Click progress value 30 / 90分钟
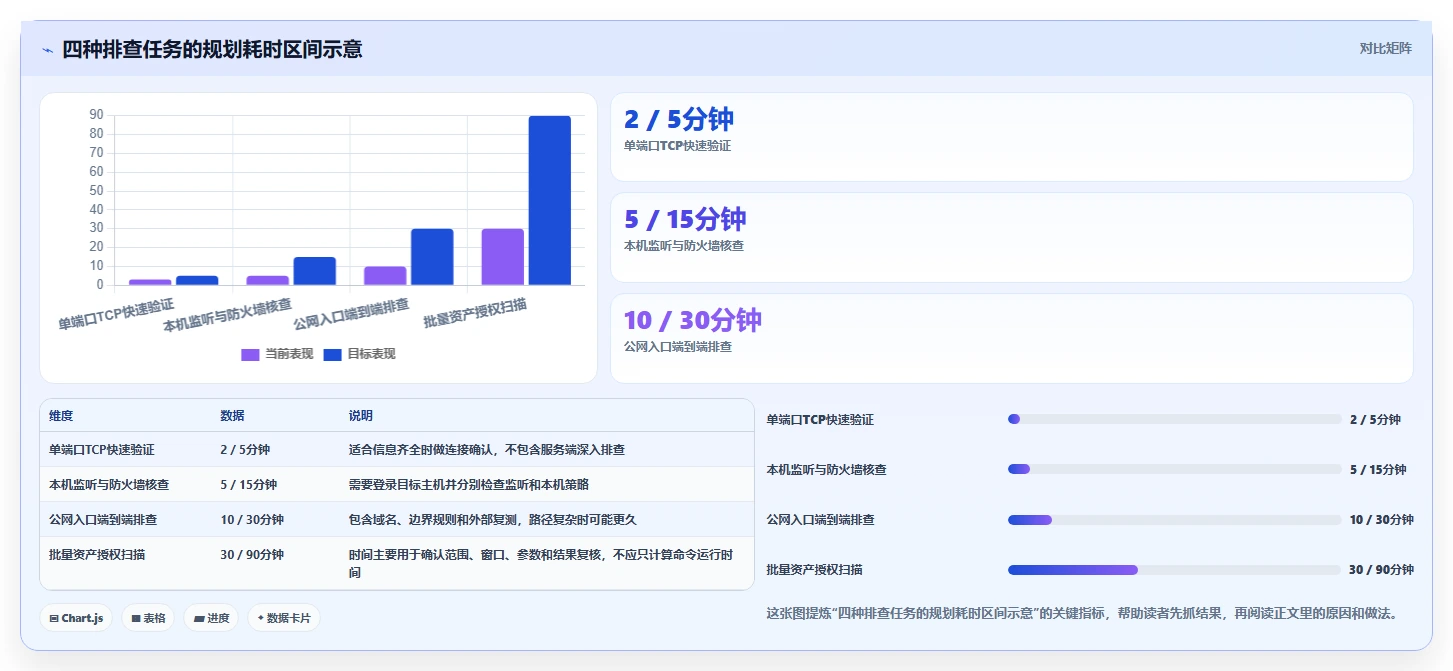Viewport: 1453px width, 671px height. [x=1382, y=570]
